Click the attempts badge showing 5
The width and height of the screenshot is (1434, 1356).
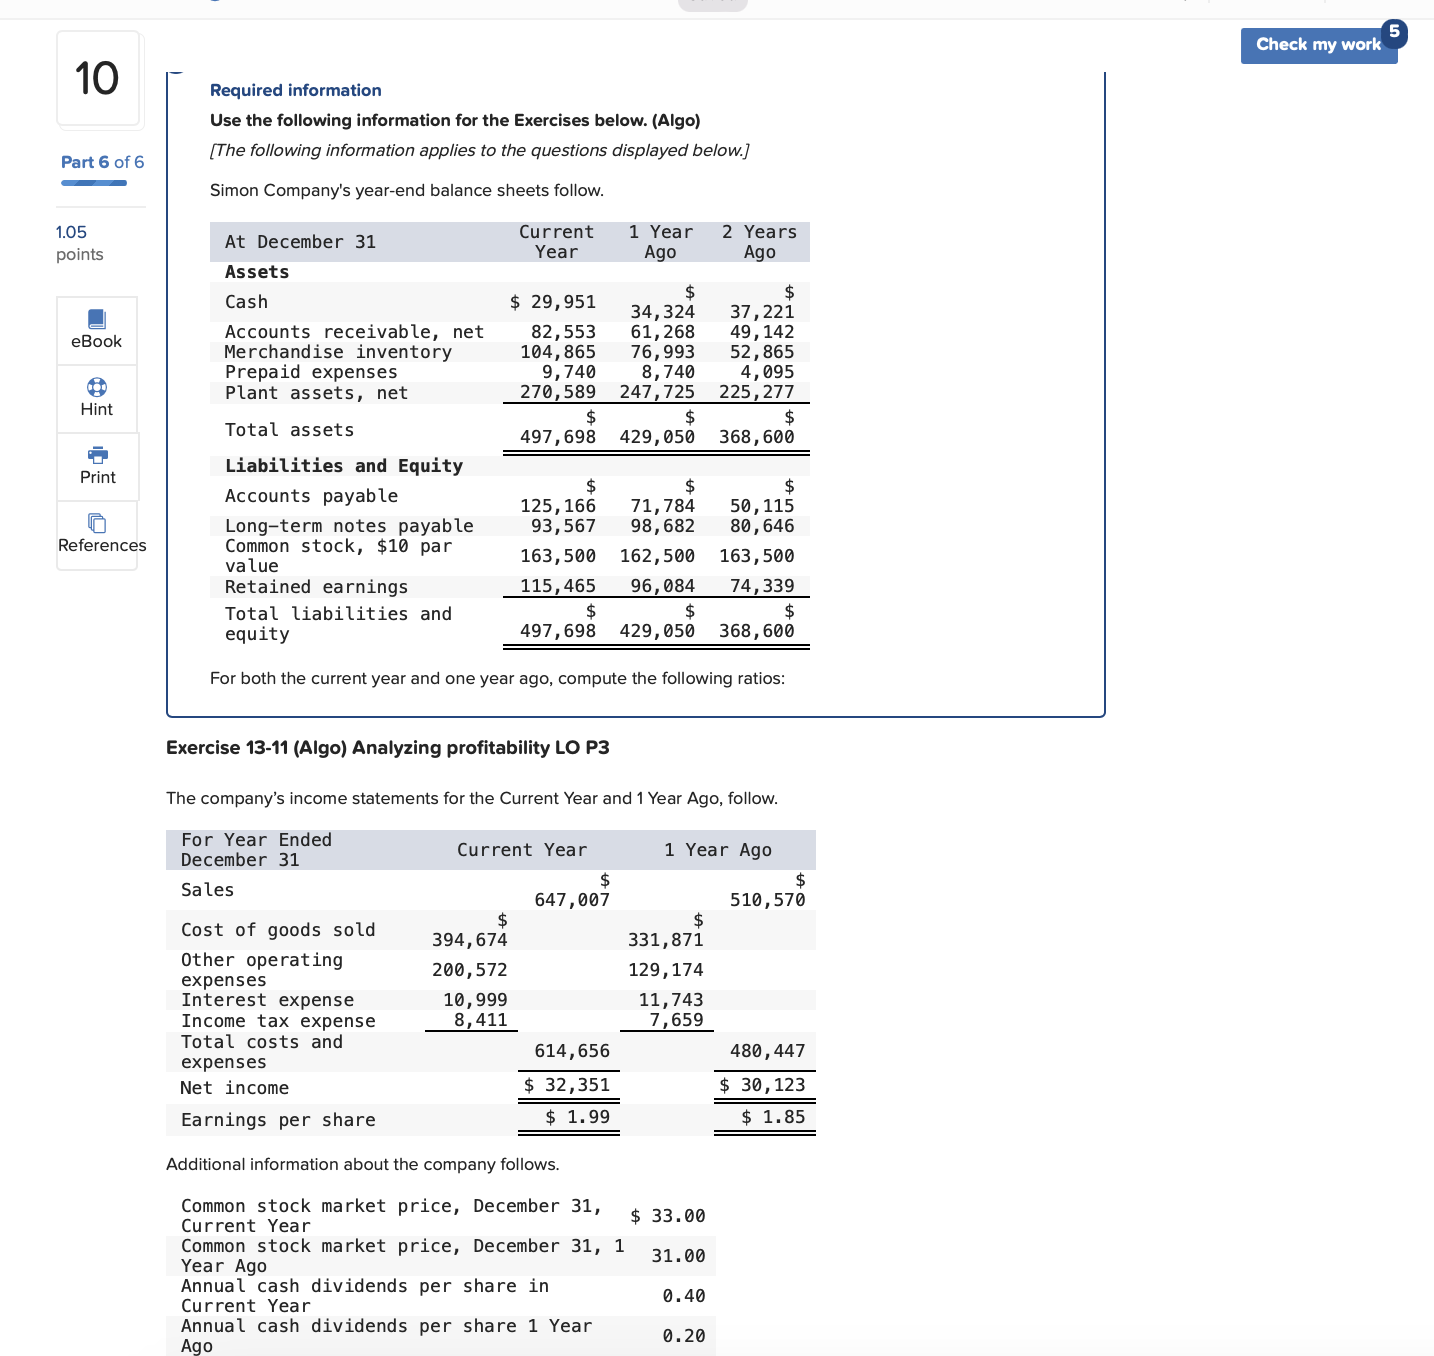point(1394,32)
